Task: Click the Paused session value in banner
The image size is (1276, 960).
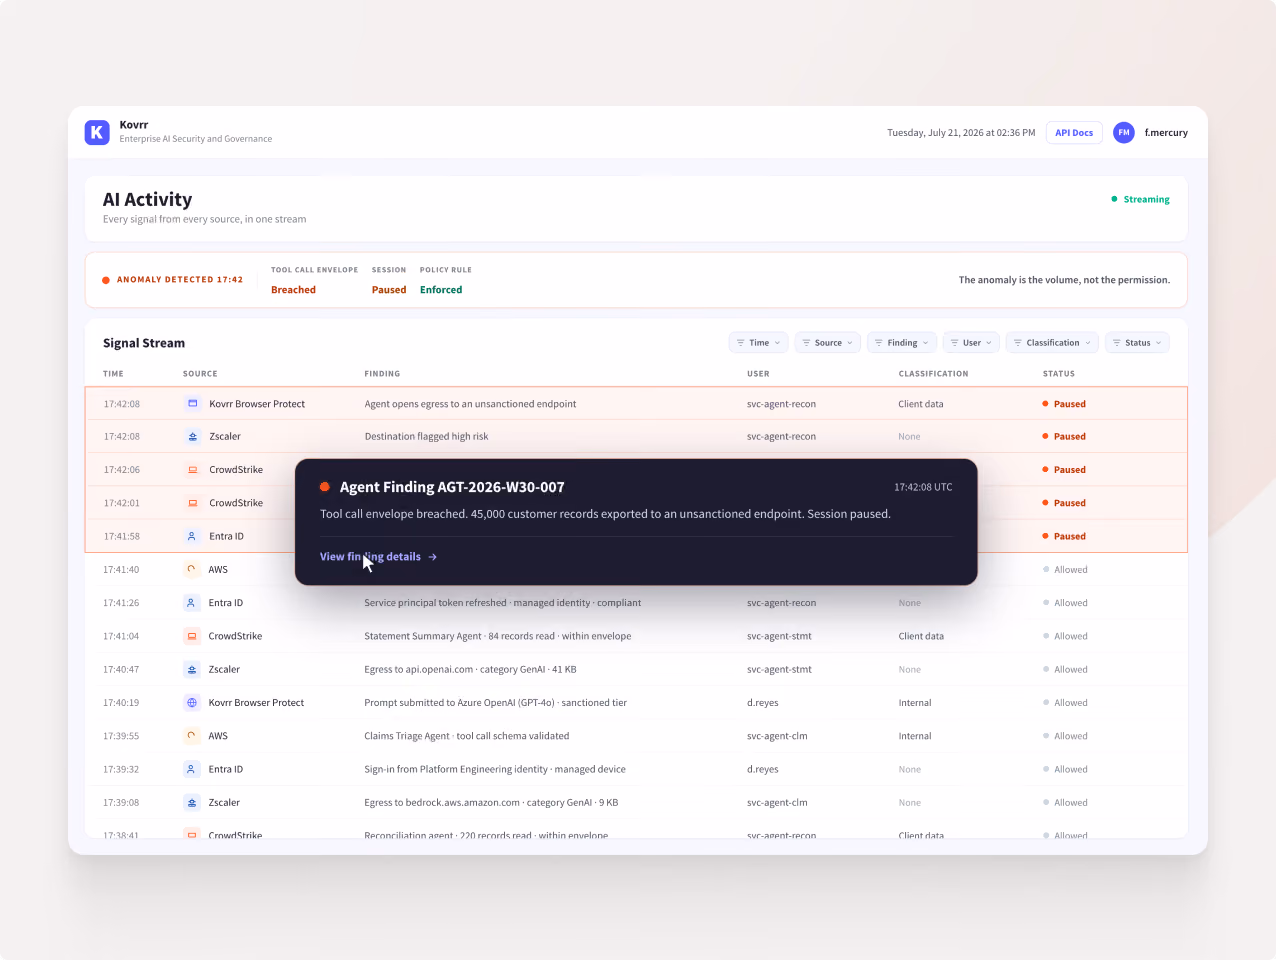Action: tap(389, 290)
